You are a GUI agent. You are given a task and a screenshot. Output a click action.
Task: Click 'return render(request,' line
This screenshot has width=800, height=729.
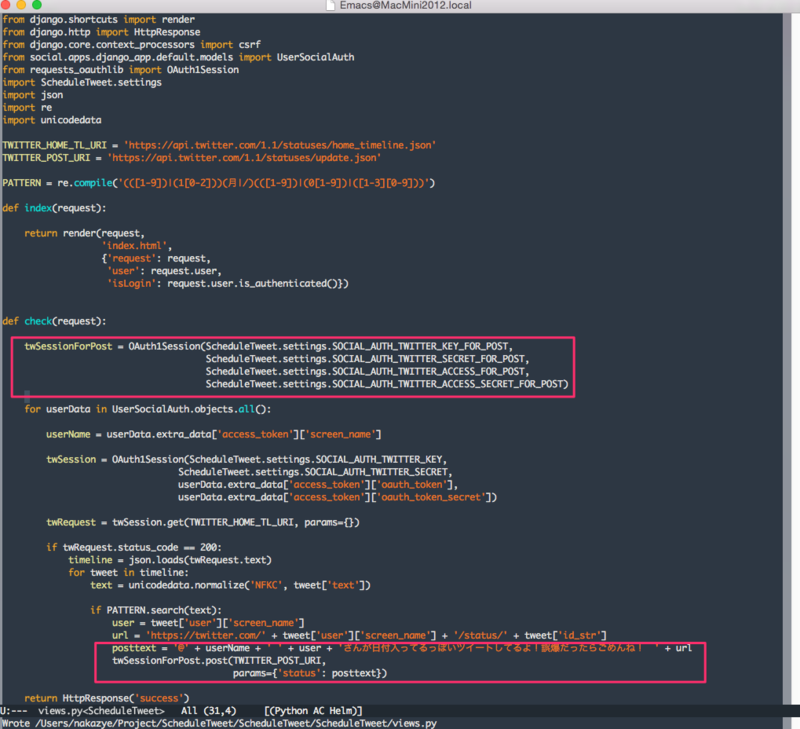(85, 233)
